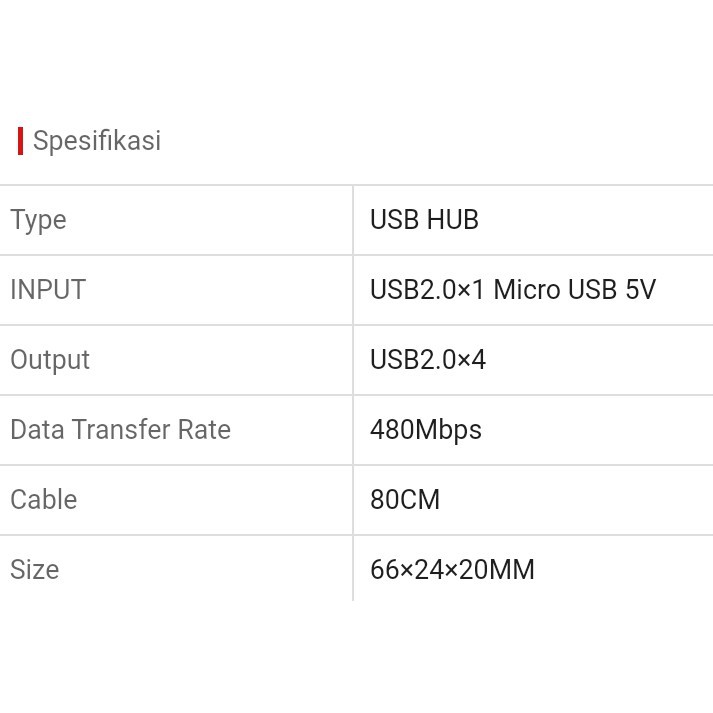Select the Type row label
Viewport: 713px width, 713px height.
pyautogui.click(x=38, y=220)
